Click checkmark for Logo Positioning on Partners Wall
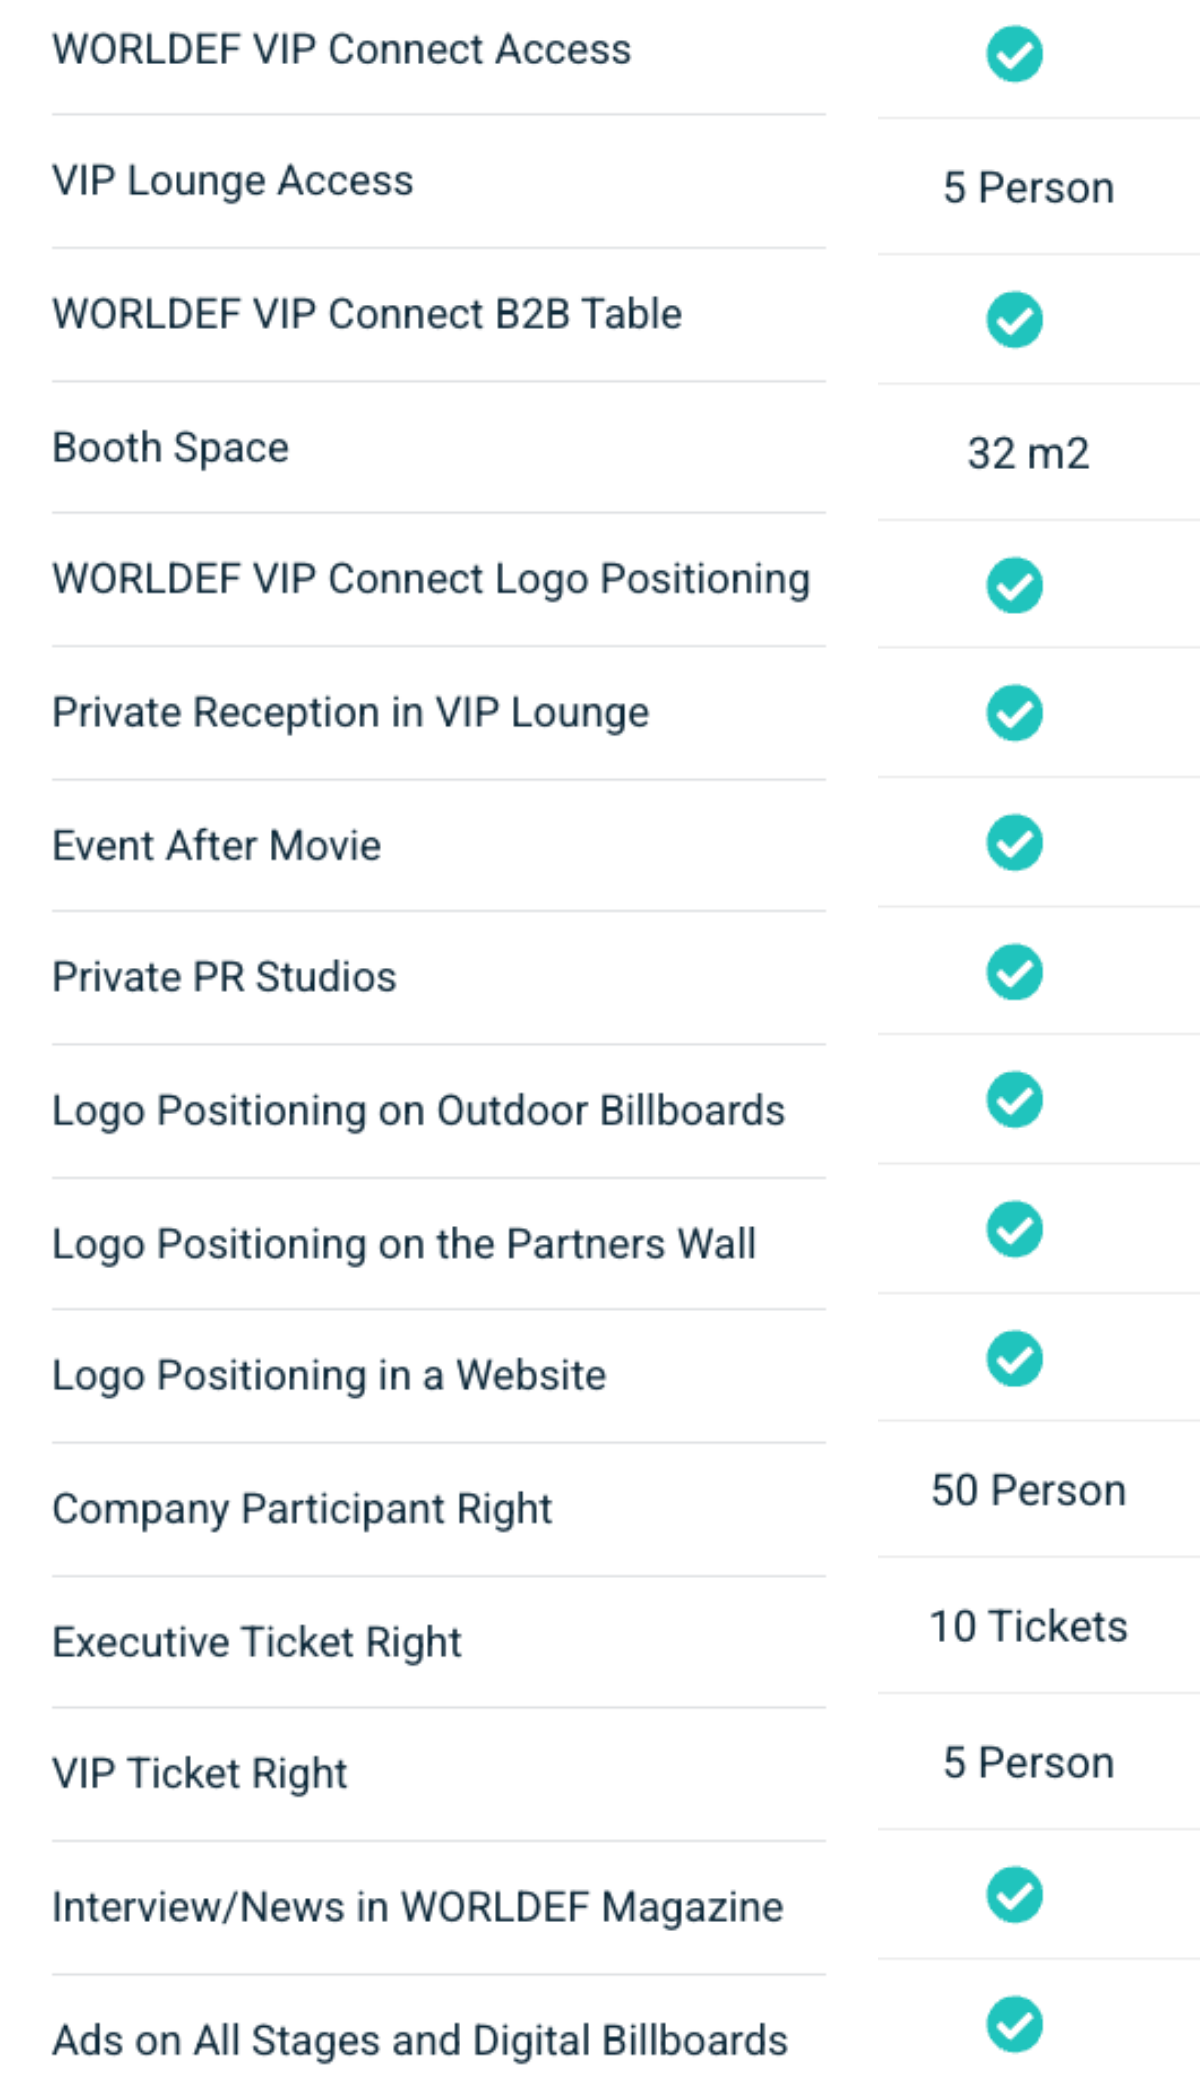Image resolution: width=1200 pixels, height=2100 pixels. 1014,1229
